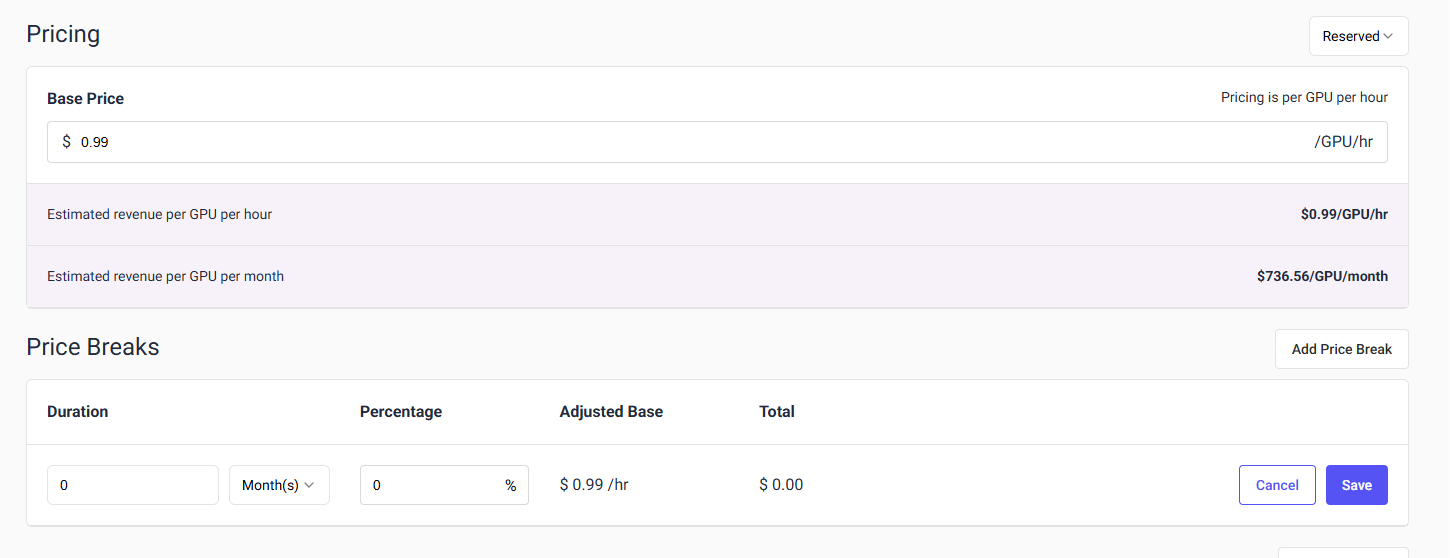Cancel the new price break
This screenshot has width=1450, height=558.
[x=1277, y=485]
